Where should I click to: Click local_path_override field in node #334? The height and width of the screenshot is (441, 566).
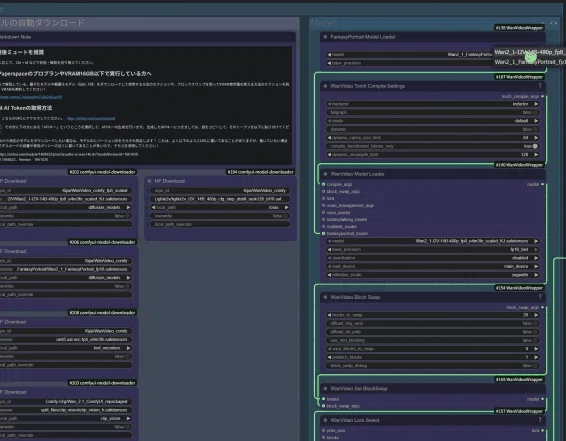pos(220,224)
